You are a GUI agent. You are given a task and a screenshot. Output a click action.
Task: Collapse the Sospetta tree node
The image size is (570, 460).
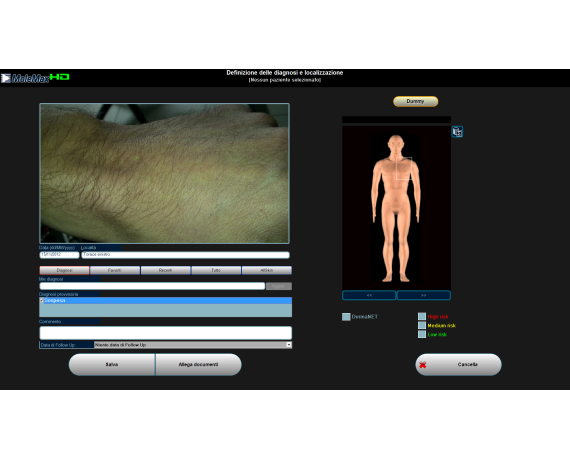(41, 300)
